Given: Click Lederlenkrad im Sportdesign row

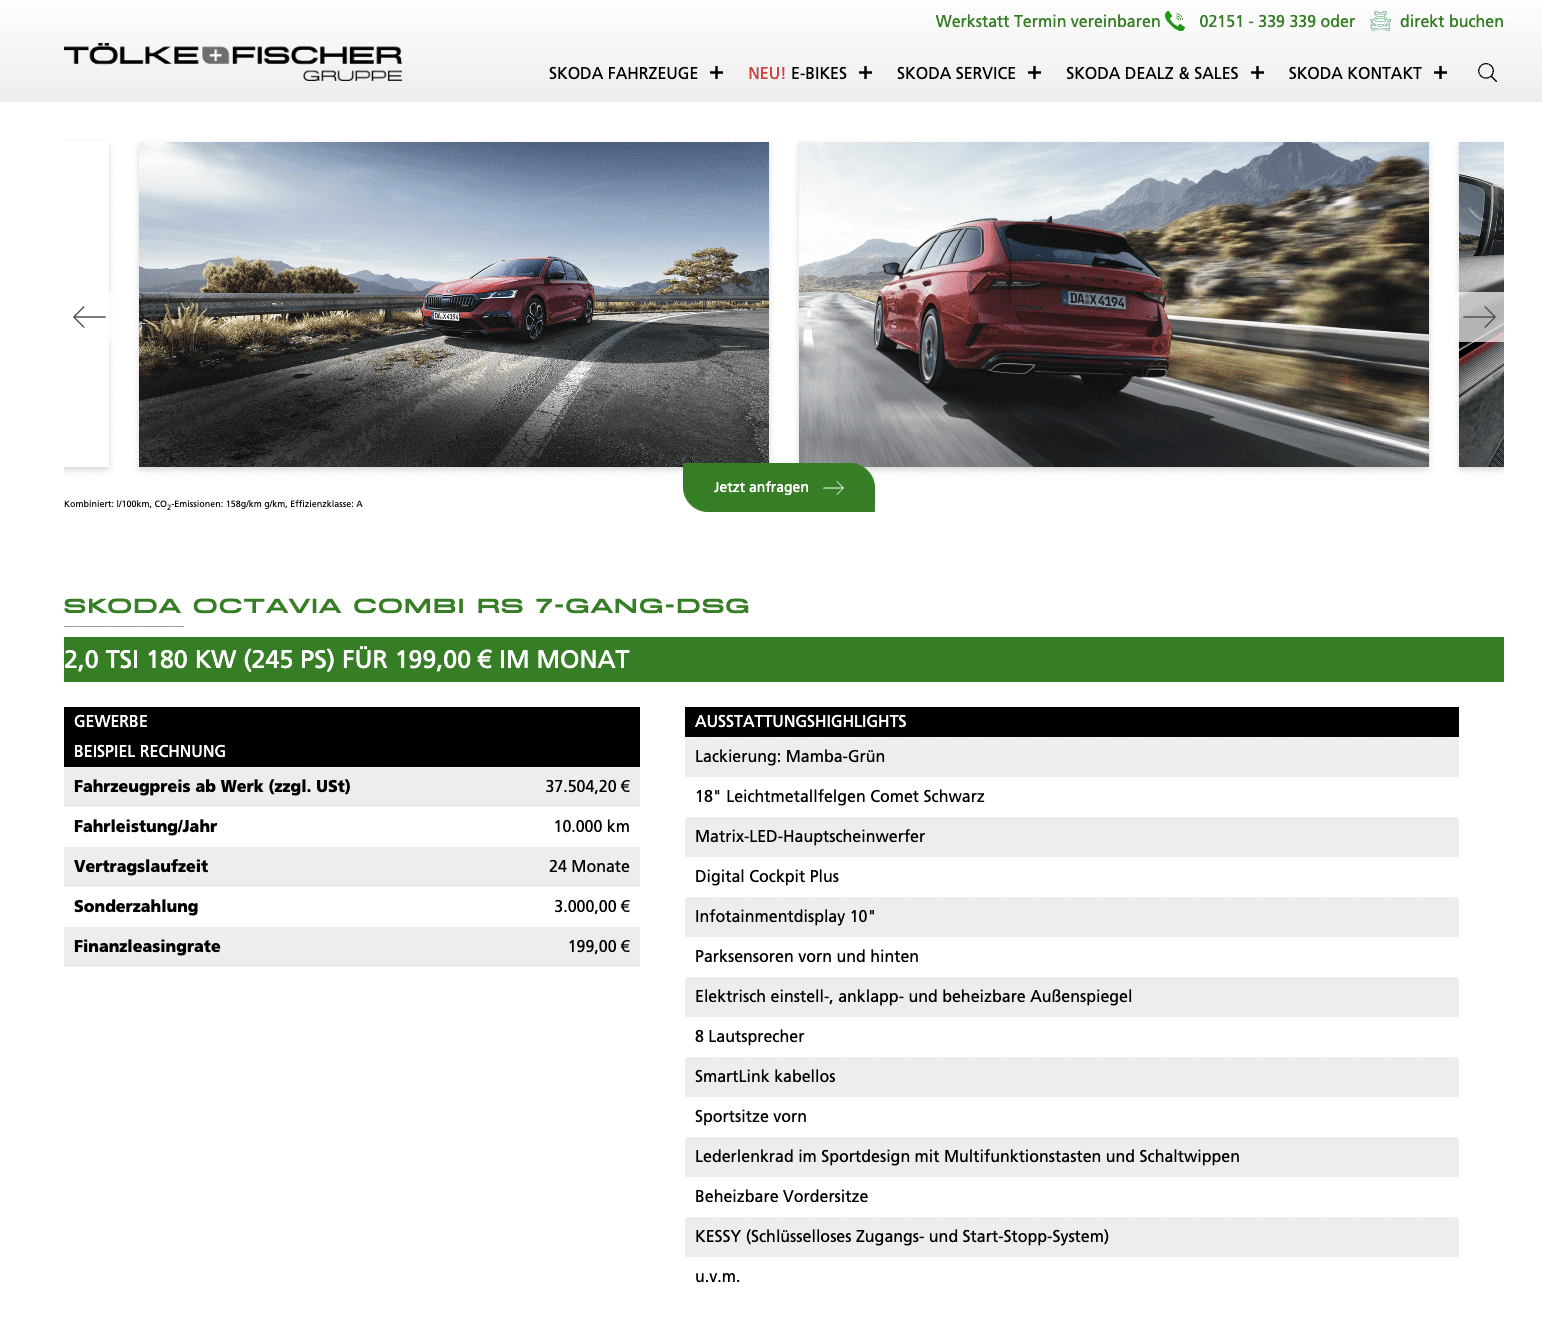Looking at the screenshot, I should 1072,1157.
